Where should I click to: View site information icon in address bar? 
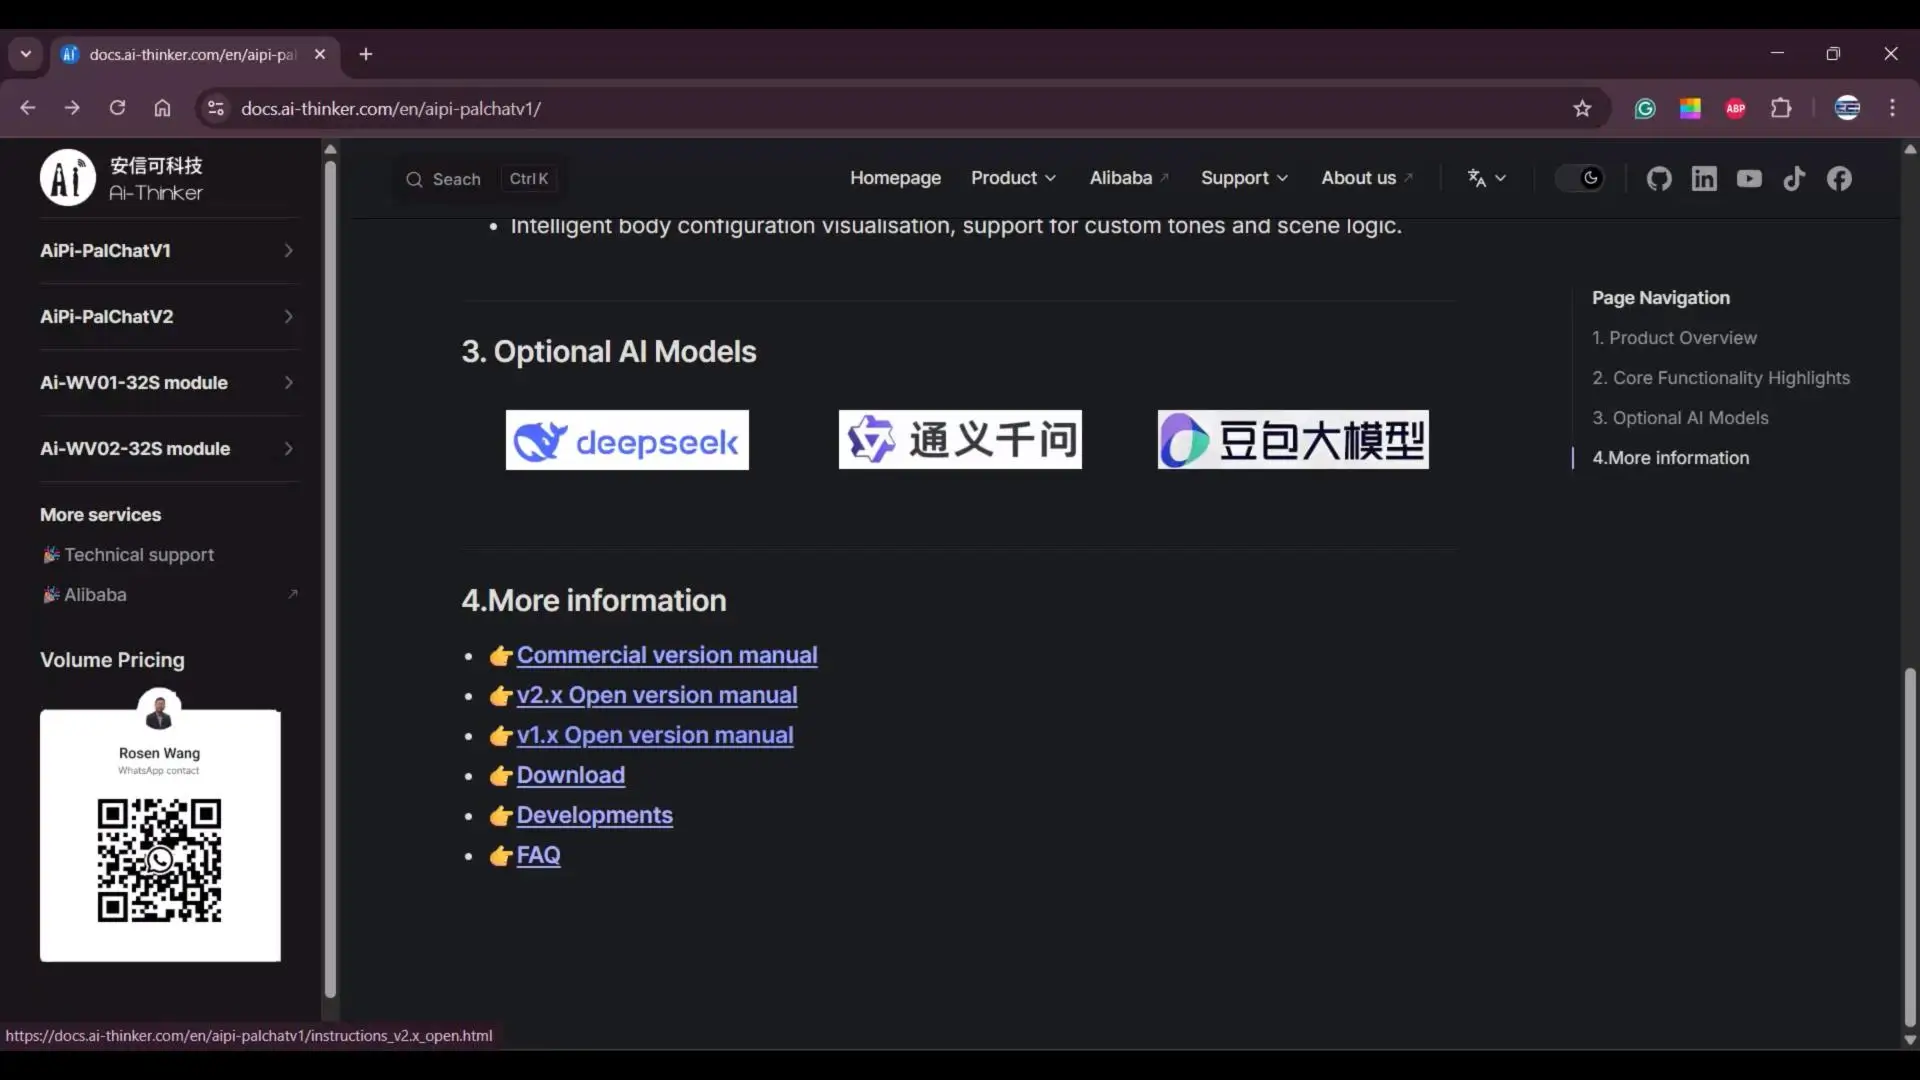pos(215,109)
